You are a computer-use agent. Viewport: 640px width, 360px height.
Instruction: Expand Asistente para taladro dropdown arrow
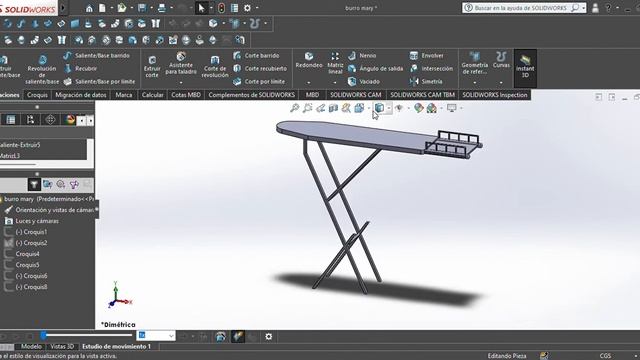(181, 82)
